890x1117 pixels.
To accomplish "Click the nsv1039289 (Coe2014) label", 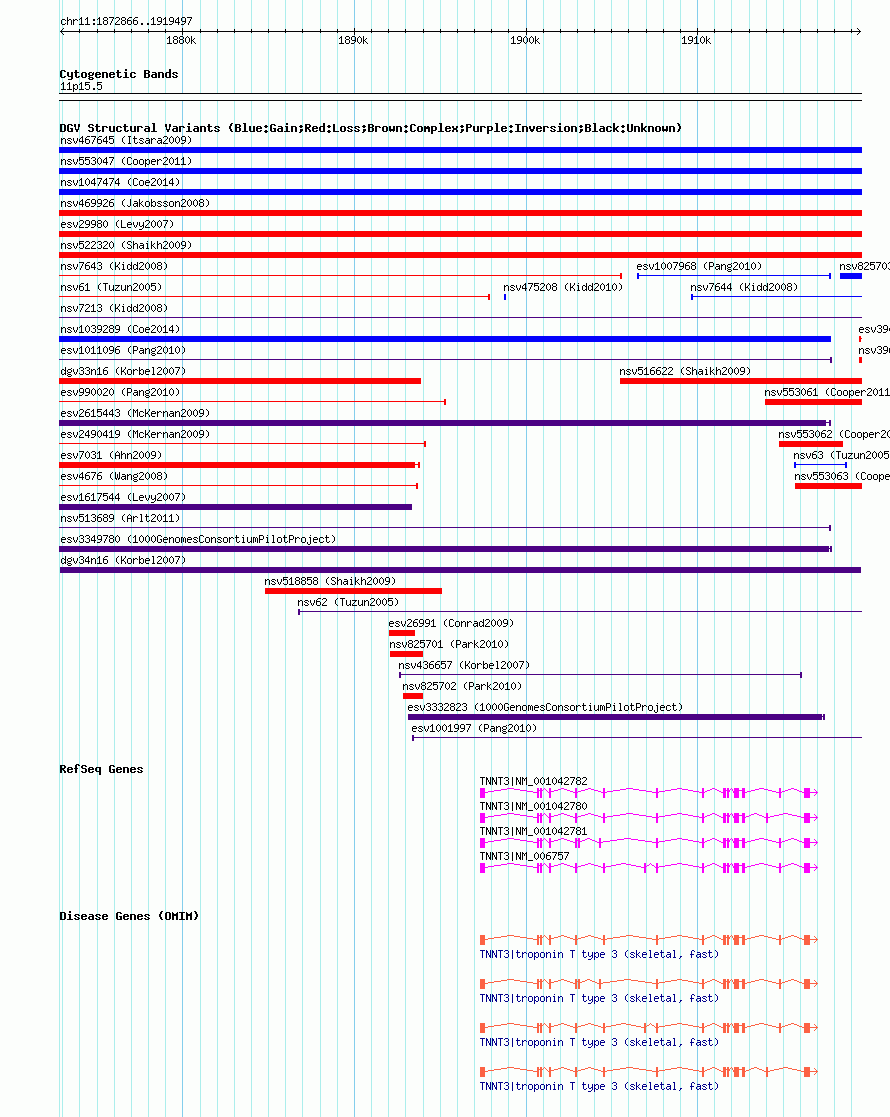I will click(x=120, y=329).
